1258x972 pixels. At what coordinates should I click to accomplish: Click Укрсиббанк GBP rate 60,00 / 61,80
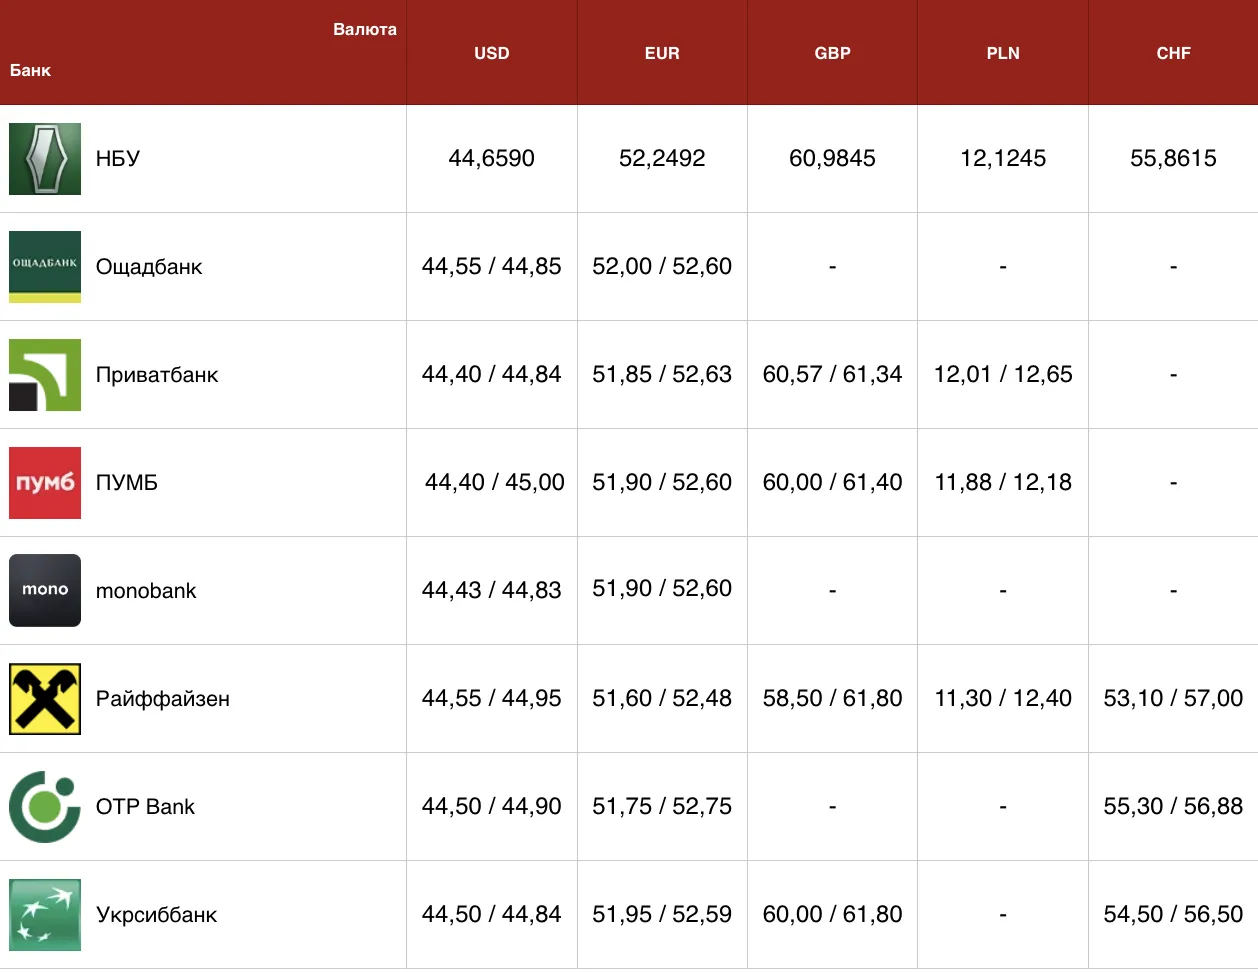(x=833, y=914)
